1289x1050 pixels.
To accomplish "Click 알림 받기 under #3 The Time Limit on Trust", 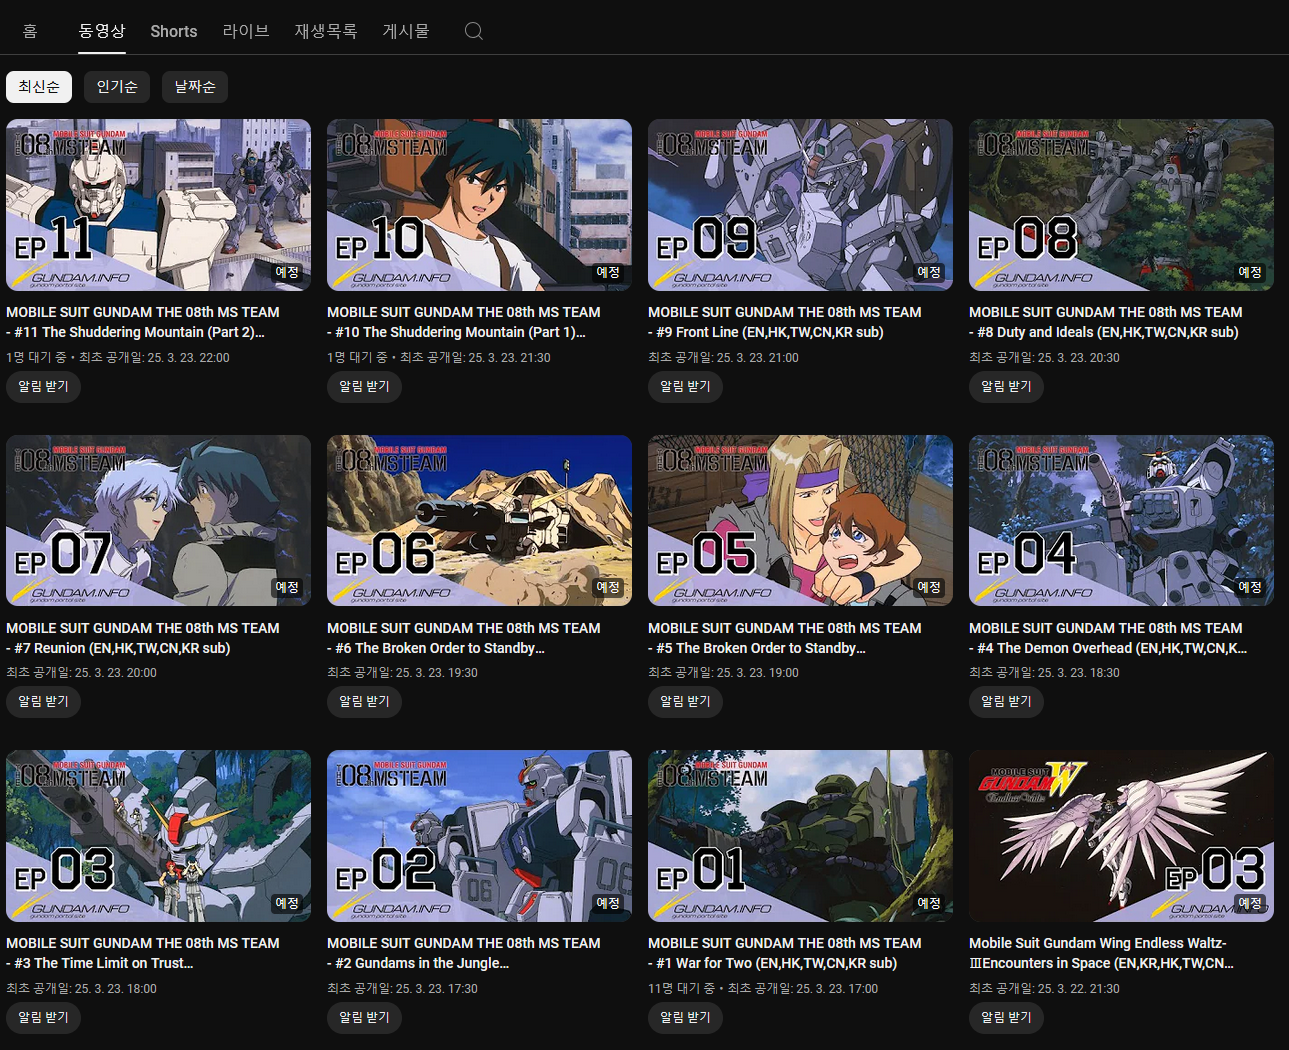I will (x=43, y=1017).
